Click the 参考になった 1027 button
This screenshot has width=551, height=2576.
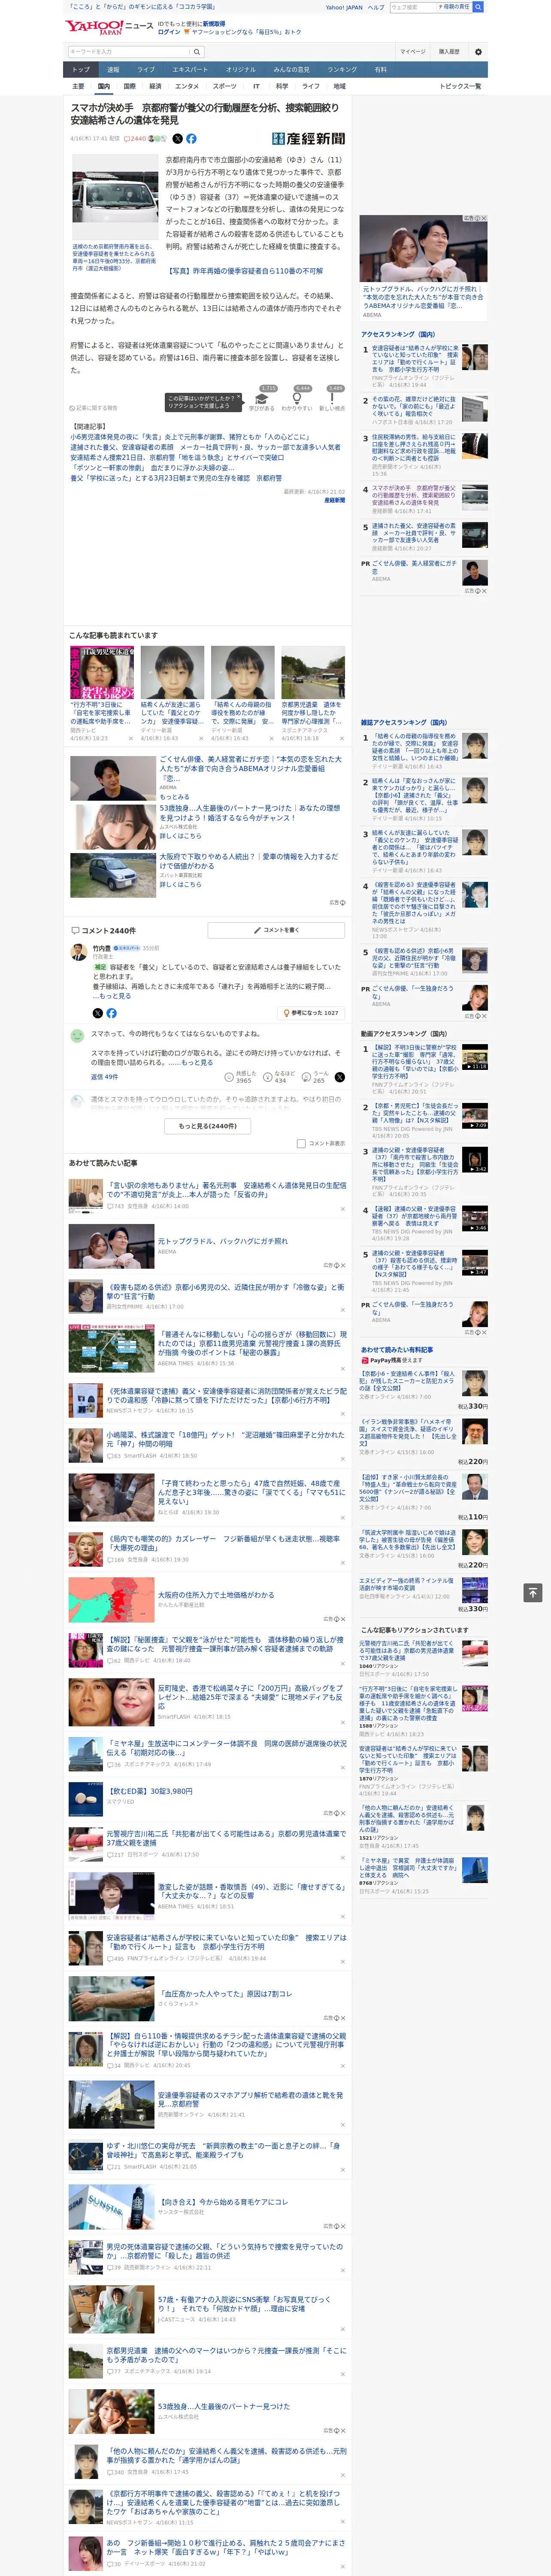tap(311, 1013)
